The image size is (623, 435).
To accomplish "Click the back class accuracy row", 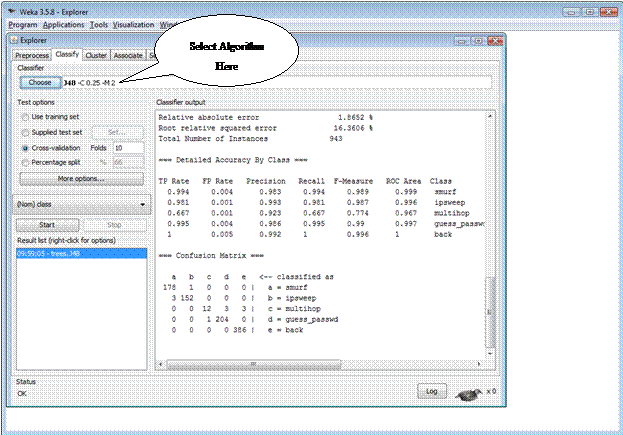I will pyautogui.click(x=310, y=234).
